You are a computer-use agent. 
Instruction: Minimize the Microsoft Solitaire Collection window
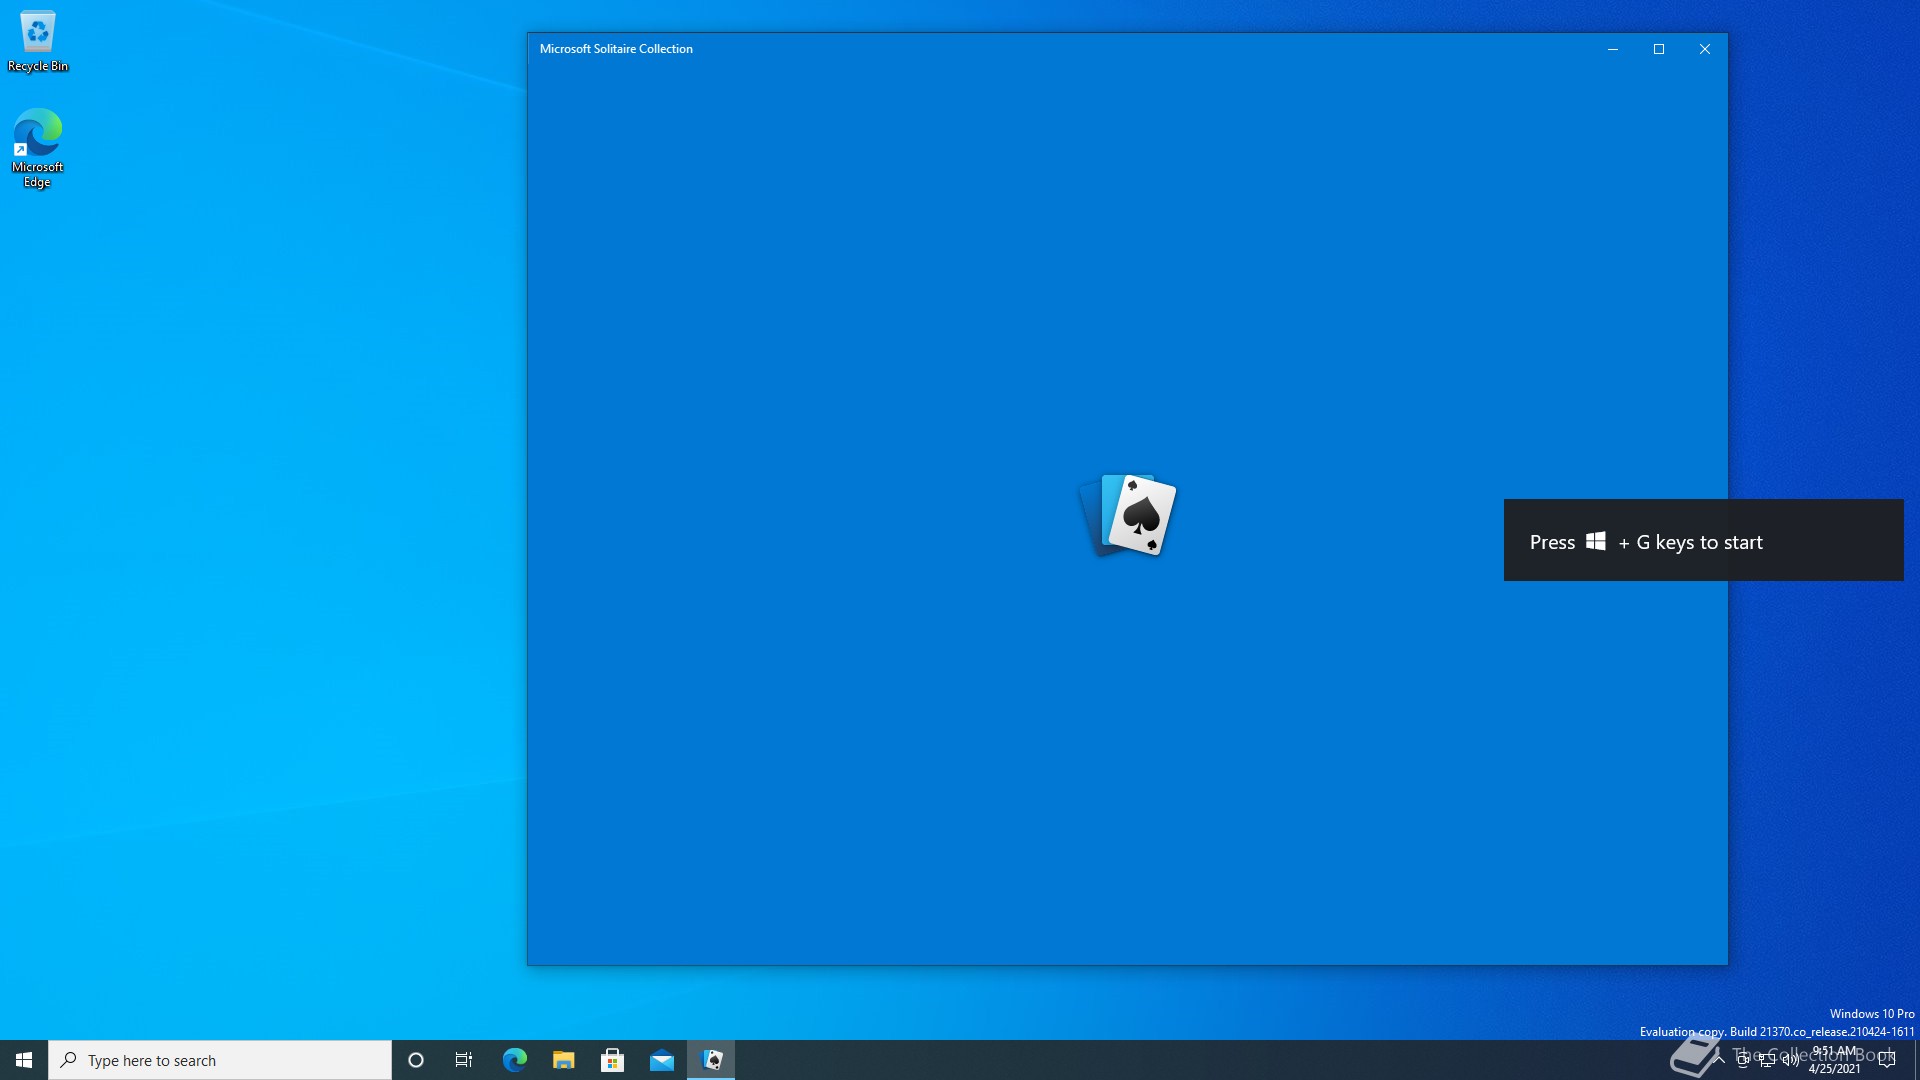1613,49
